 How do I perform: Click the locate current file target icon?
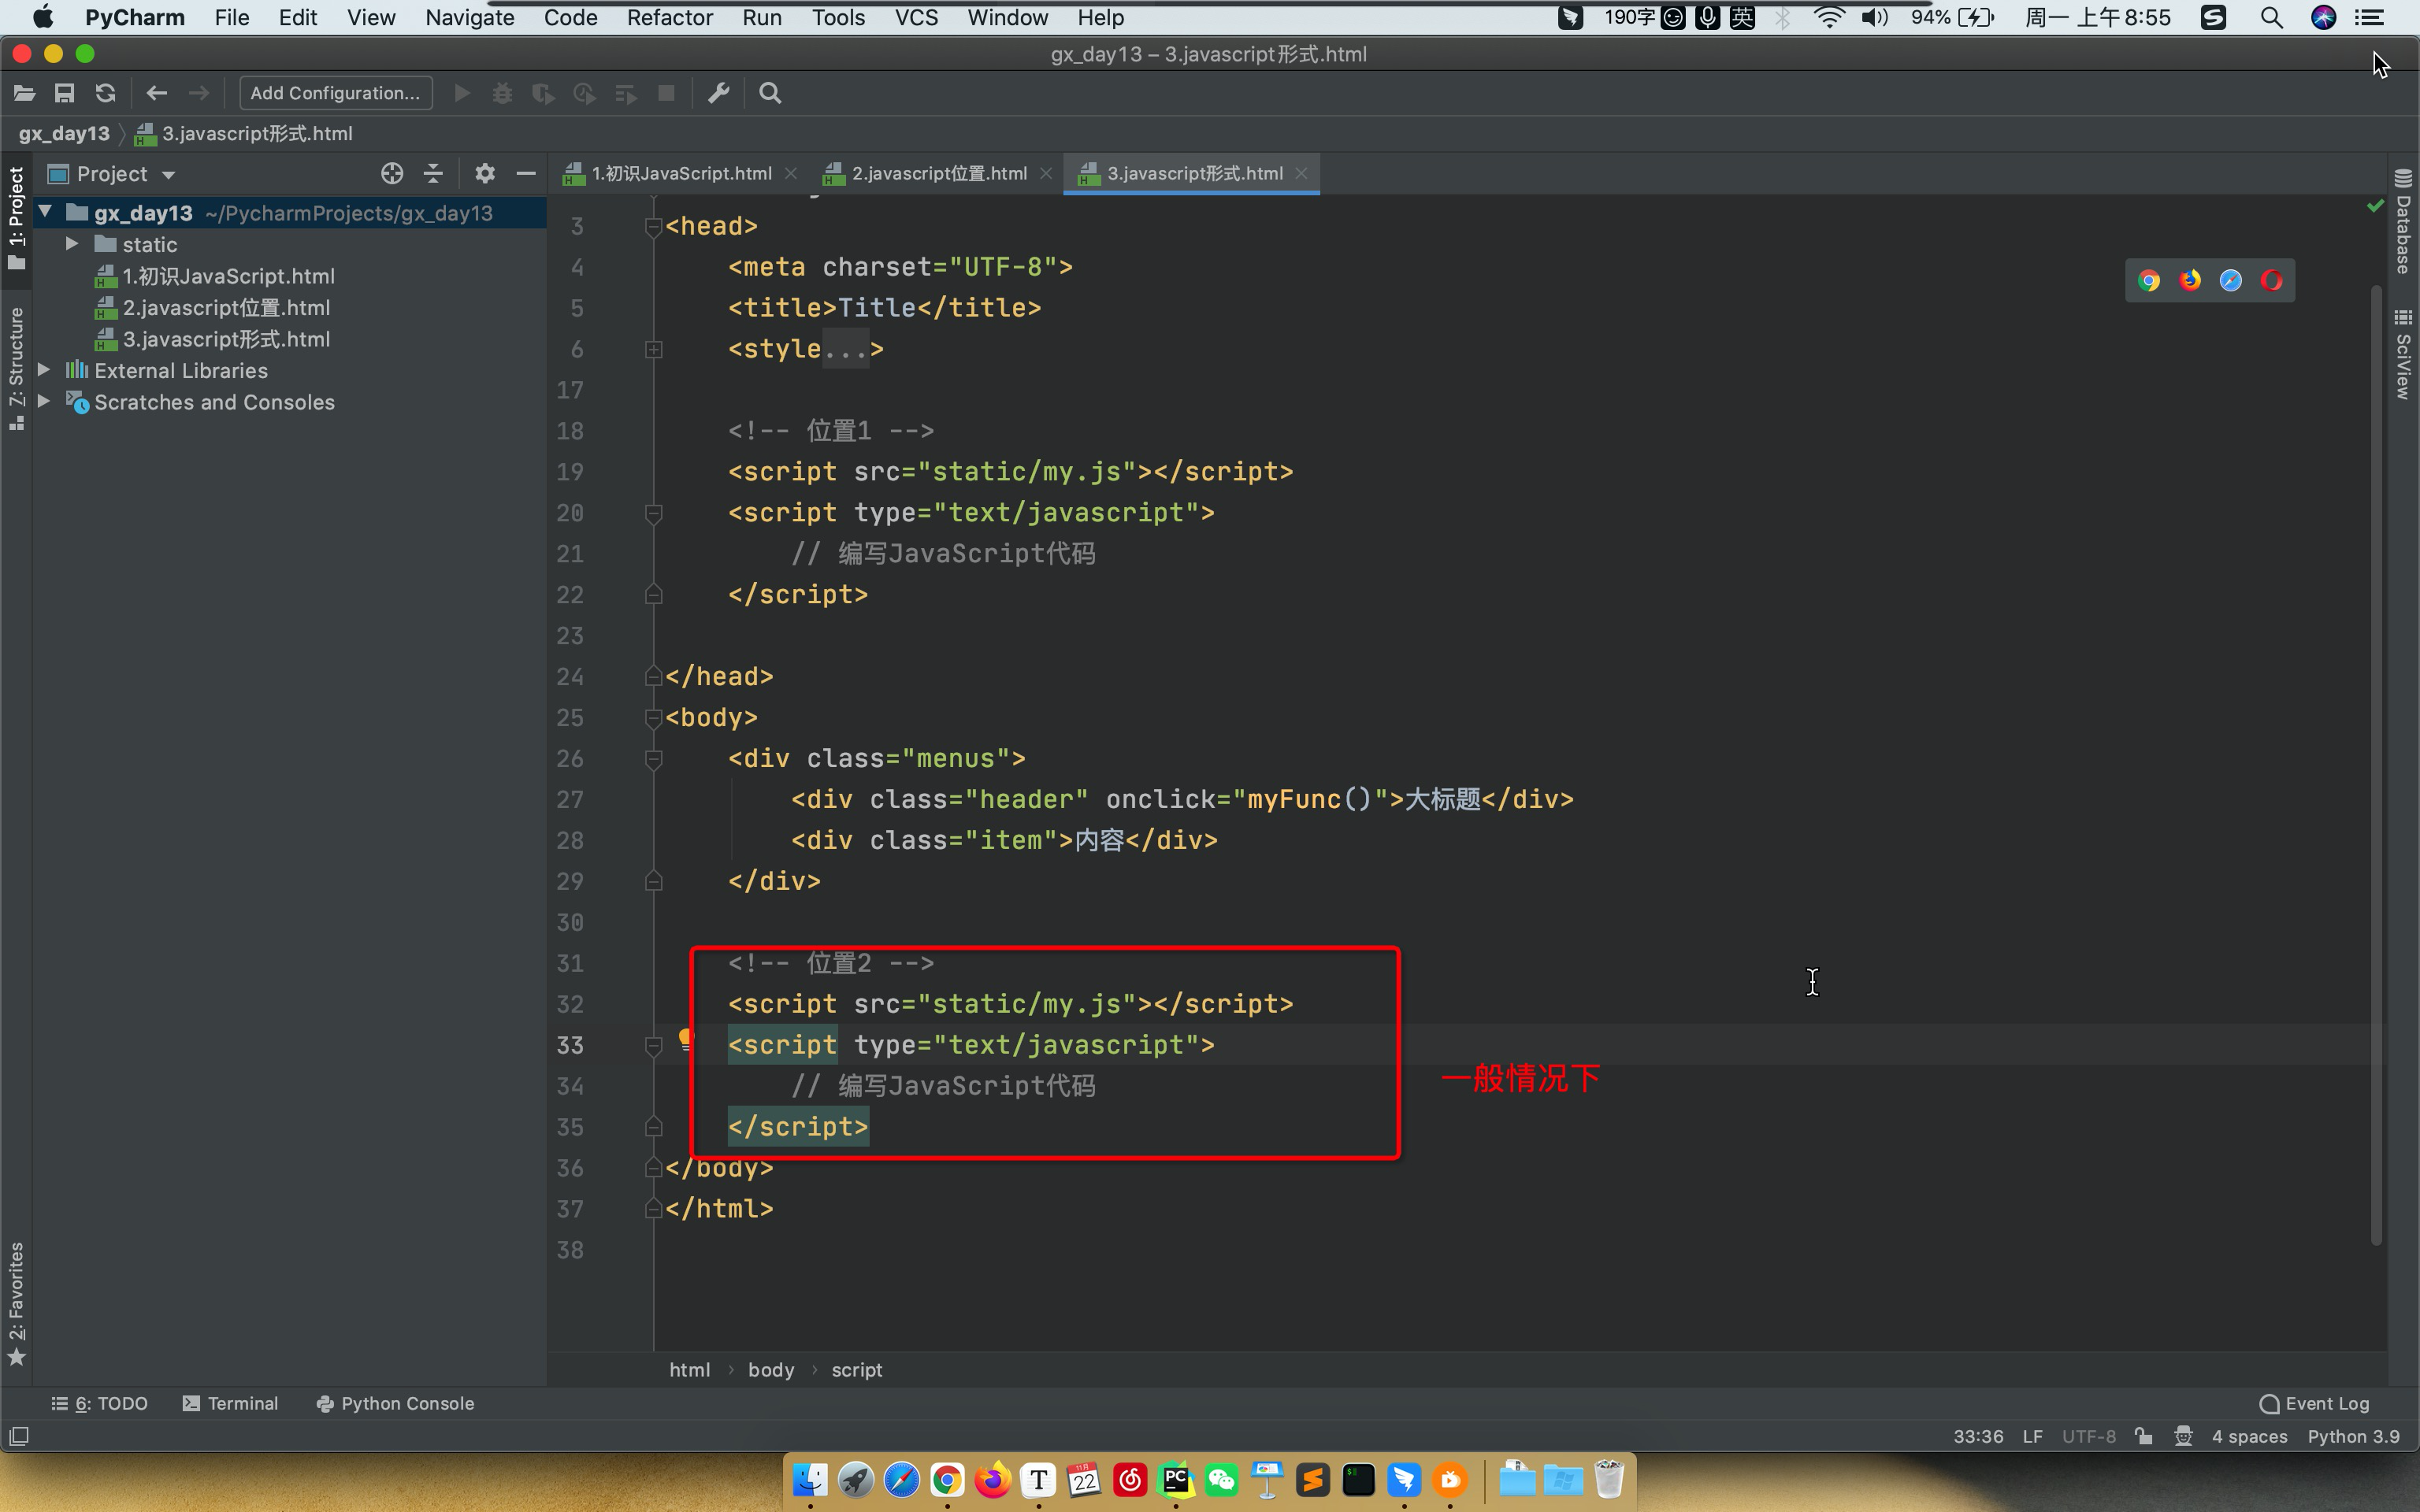[391, 173]
